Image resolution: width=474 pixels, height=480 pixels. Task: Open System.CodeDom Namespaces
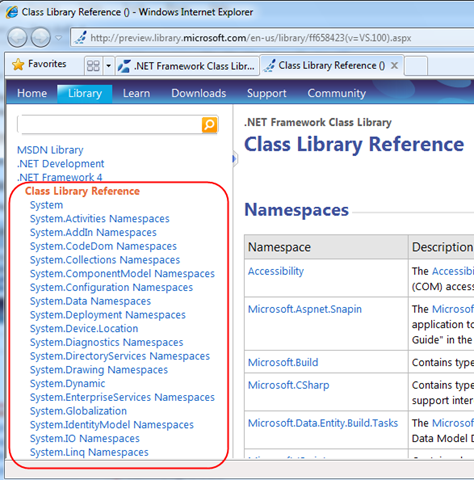coord(103,246)
